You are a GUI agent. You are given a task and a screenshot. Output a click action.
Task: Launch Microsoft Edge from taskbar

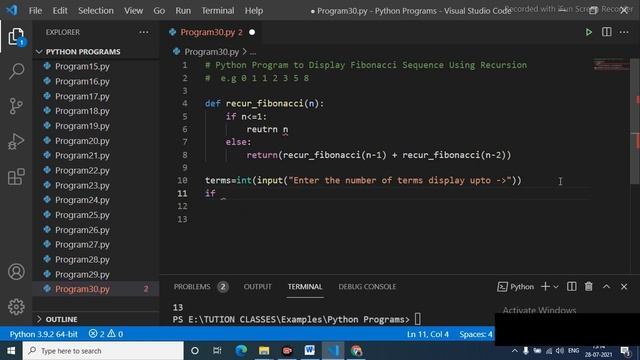click(241, 351)
